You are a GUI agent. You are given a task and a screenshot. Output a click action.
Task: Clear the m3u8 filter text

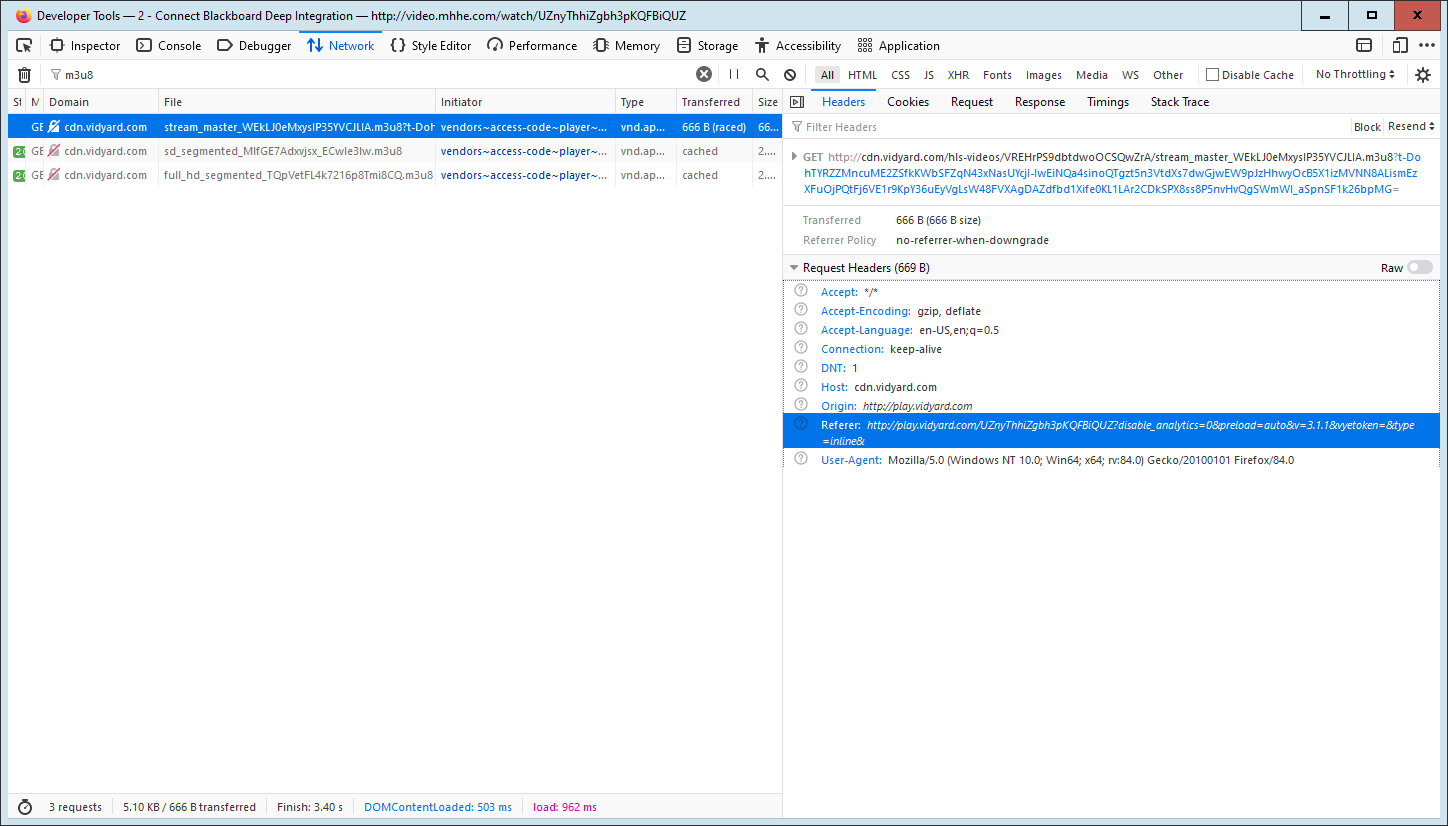click(x=704, y=74)
